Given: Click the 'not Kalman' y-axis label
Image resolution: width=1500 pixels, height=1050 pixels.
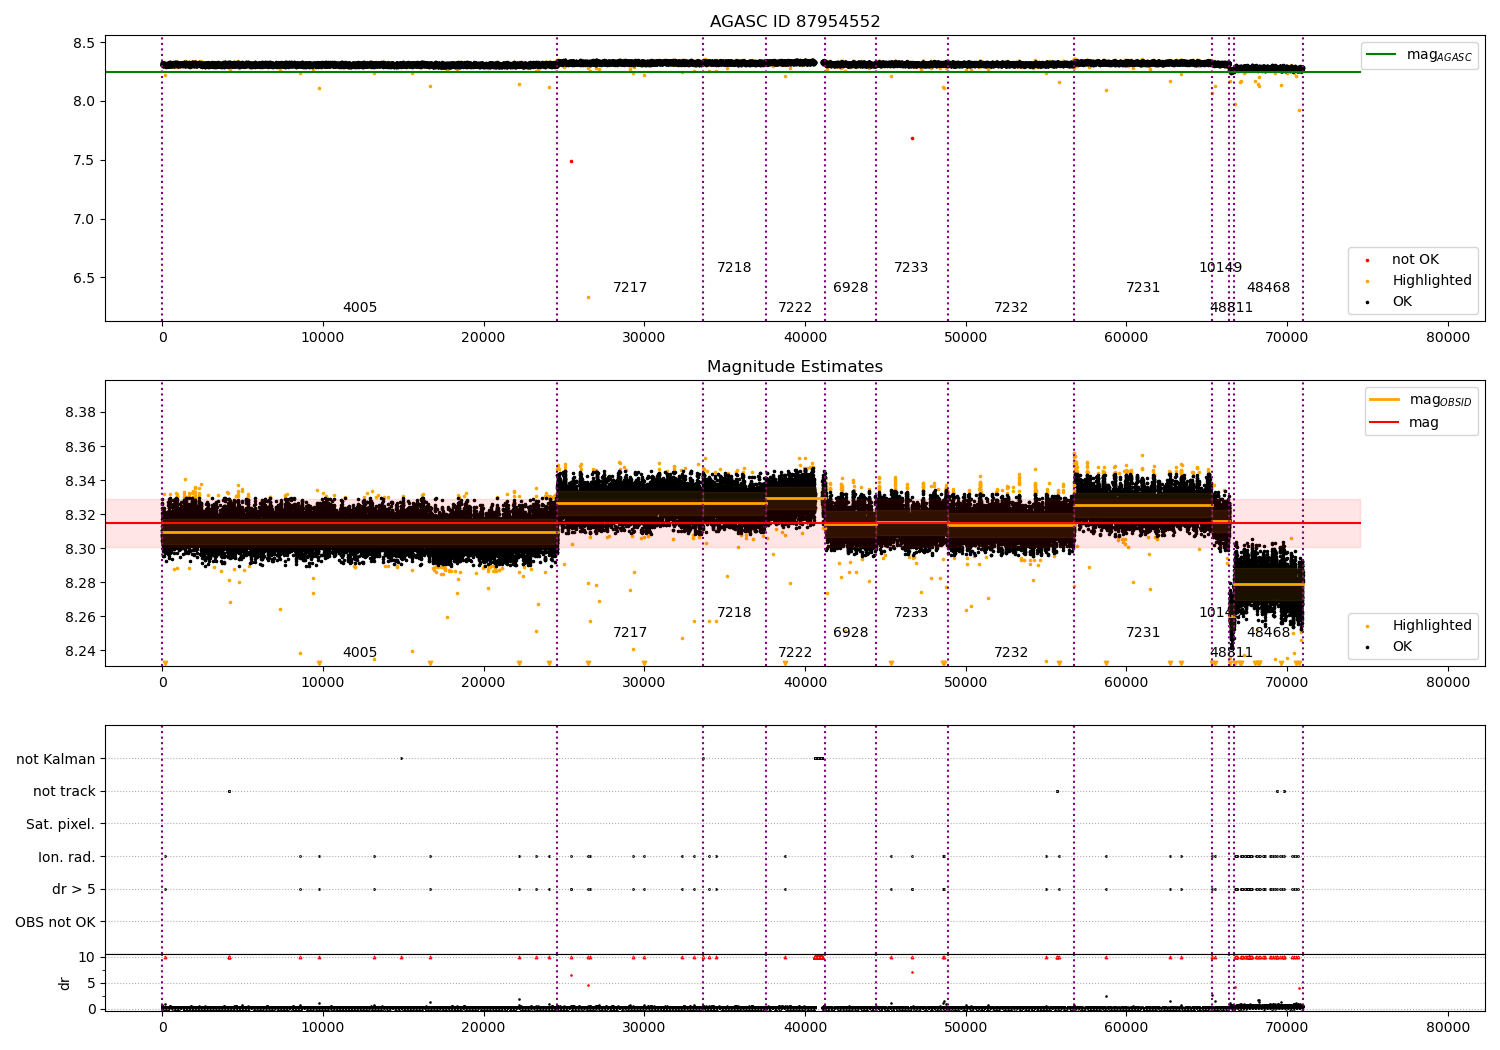Looking at the screenshot, I should click(56, 759).
